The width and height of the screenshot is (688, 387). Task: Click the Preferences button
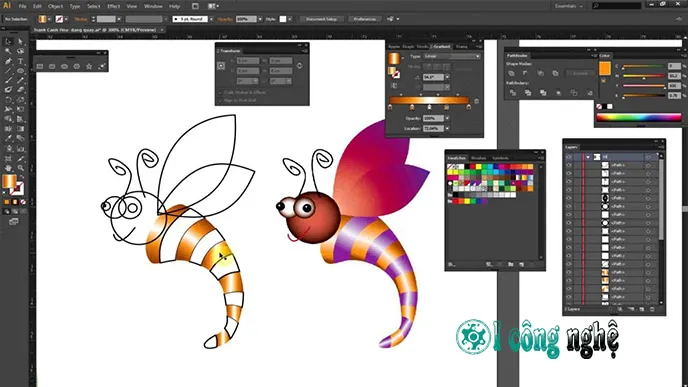tap(365, 19)
